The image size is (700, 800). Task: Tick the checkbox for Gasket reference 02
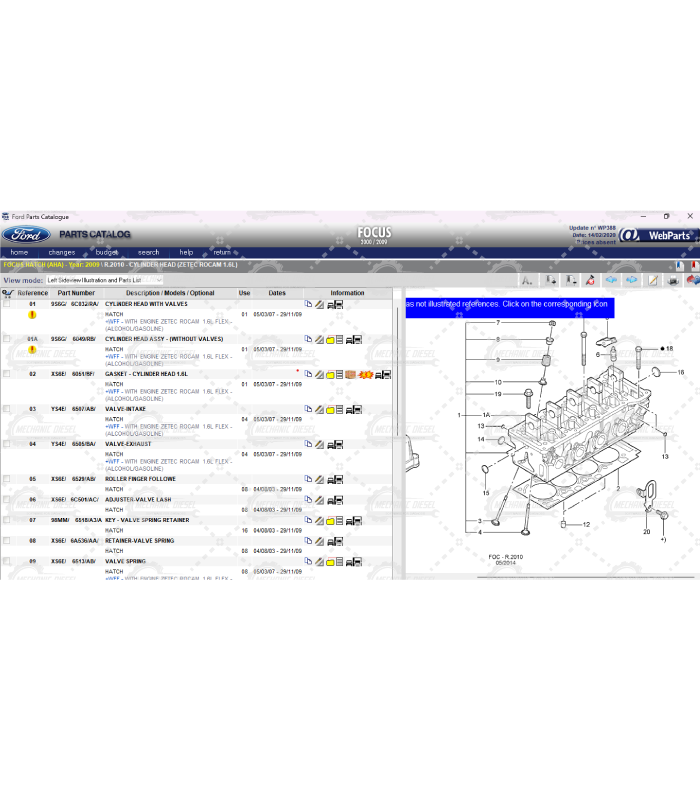tap(7, 374)
